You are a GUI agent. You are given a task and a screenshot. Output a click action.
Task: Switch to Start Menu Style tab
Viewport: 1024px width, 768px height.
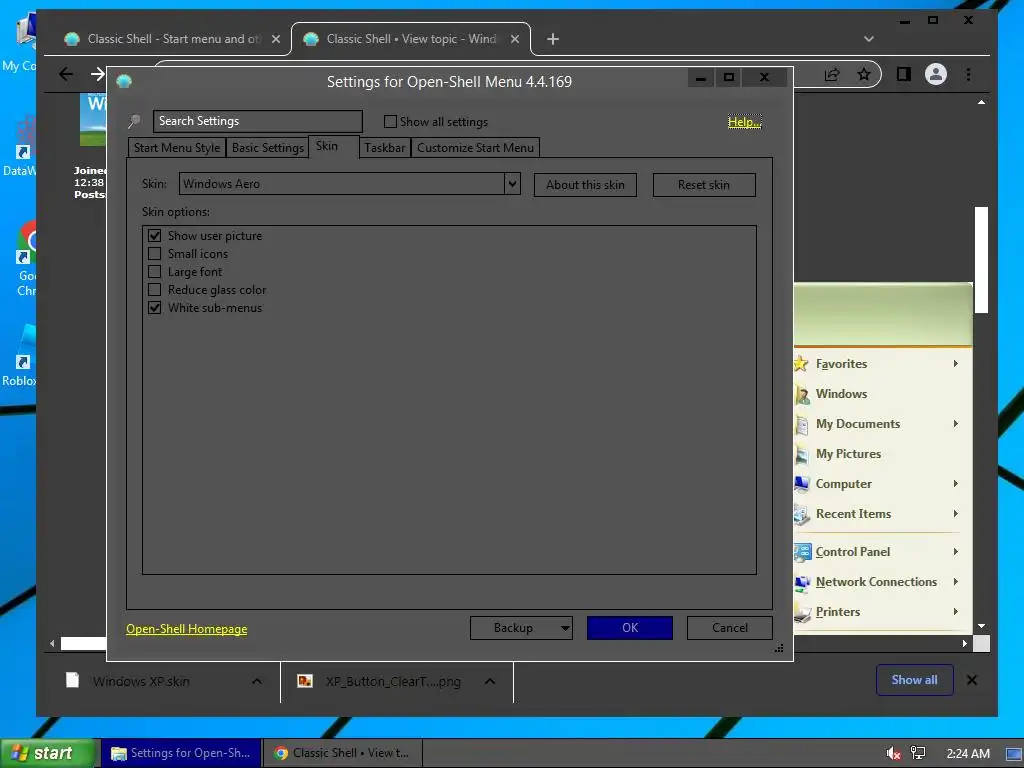pyautogui.click(x=177, y=148)
